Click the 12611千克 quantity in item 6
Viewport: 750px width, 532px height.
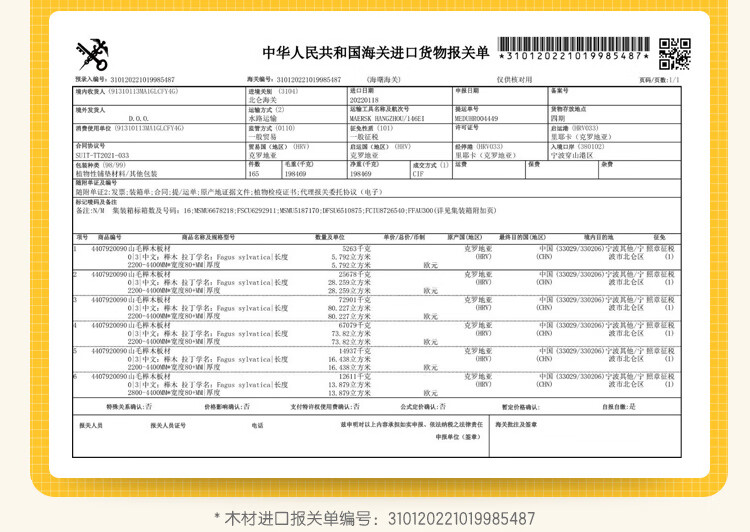tap(354, 377)
